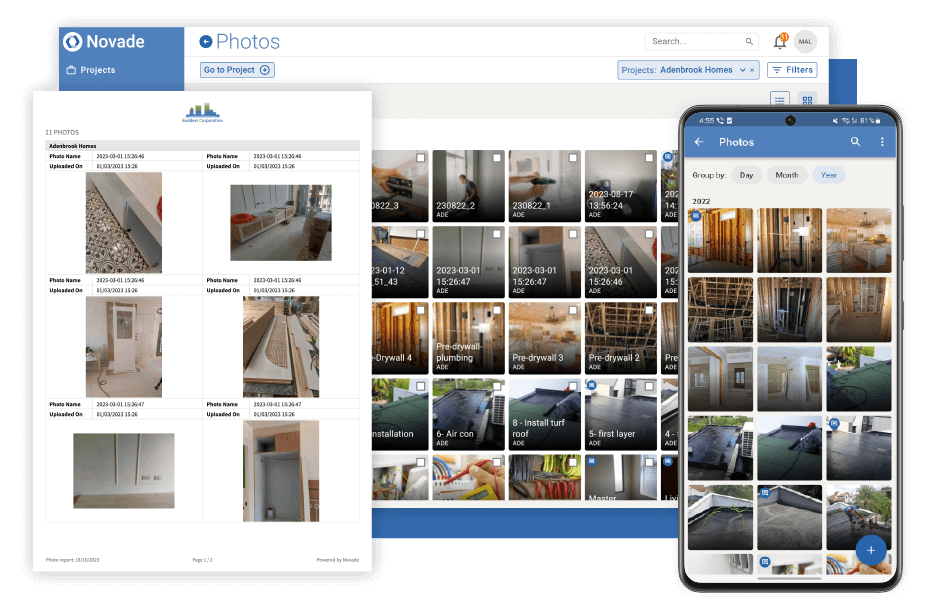Open the three-dot overflow menu in mobile Photos
Screen dimensions: 930x600
click(x=882, y=142)
